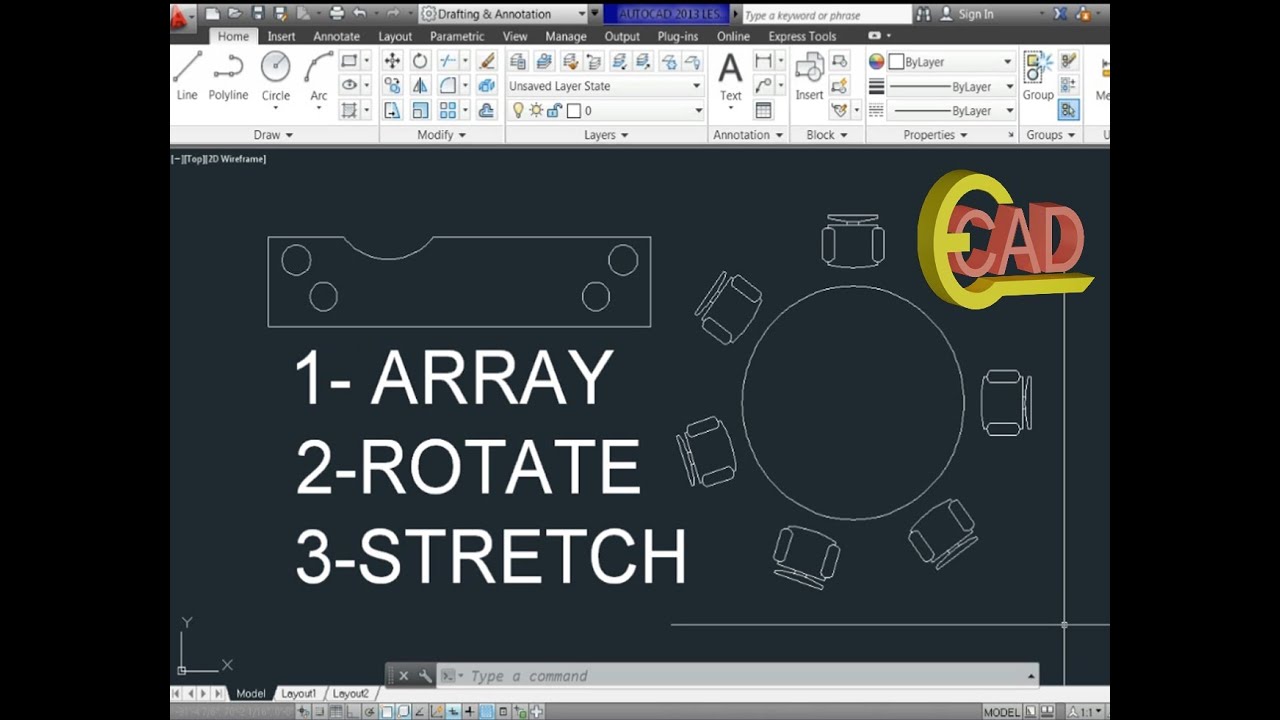
Task: Click the Plot printer icon
Action: [x=337, y=14]
